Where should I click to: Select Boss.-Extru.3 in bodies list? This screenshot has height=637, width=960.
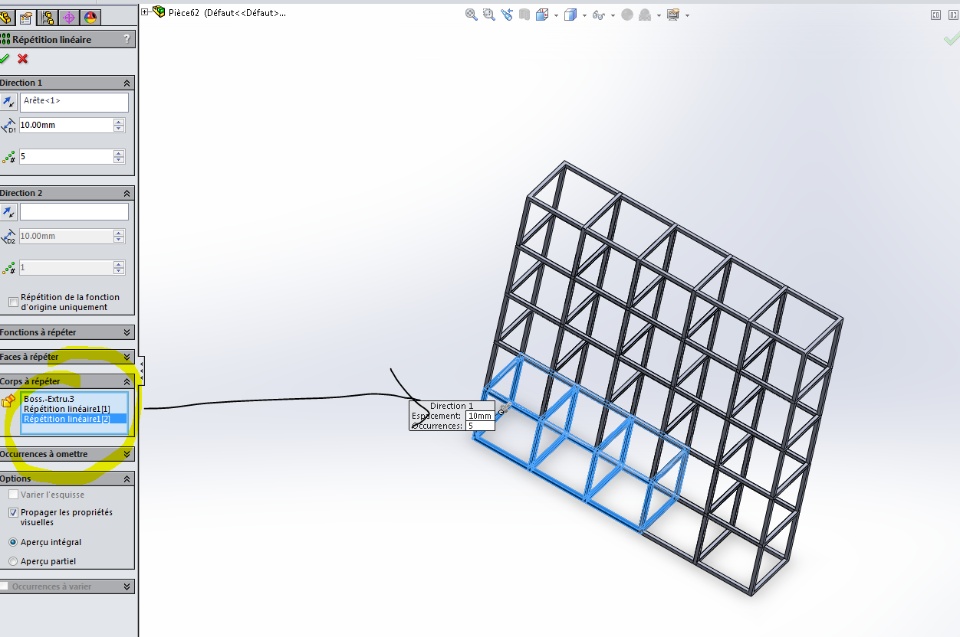[x=49, y=399]
